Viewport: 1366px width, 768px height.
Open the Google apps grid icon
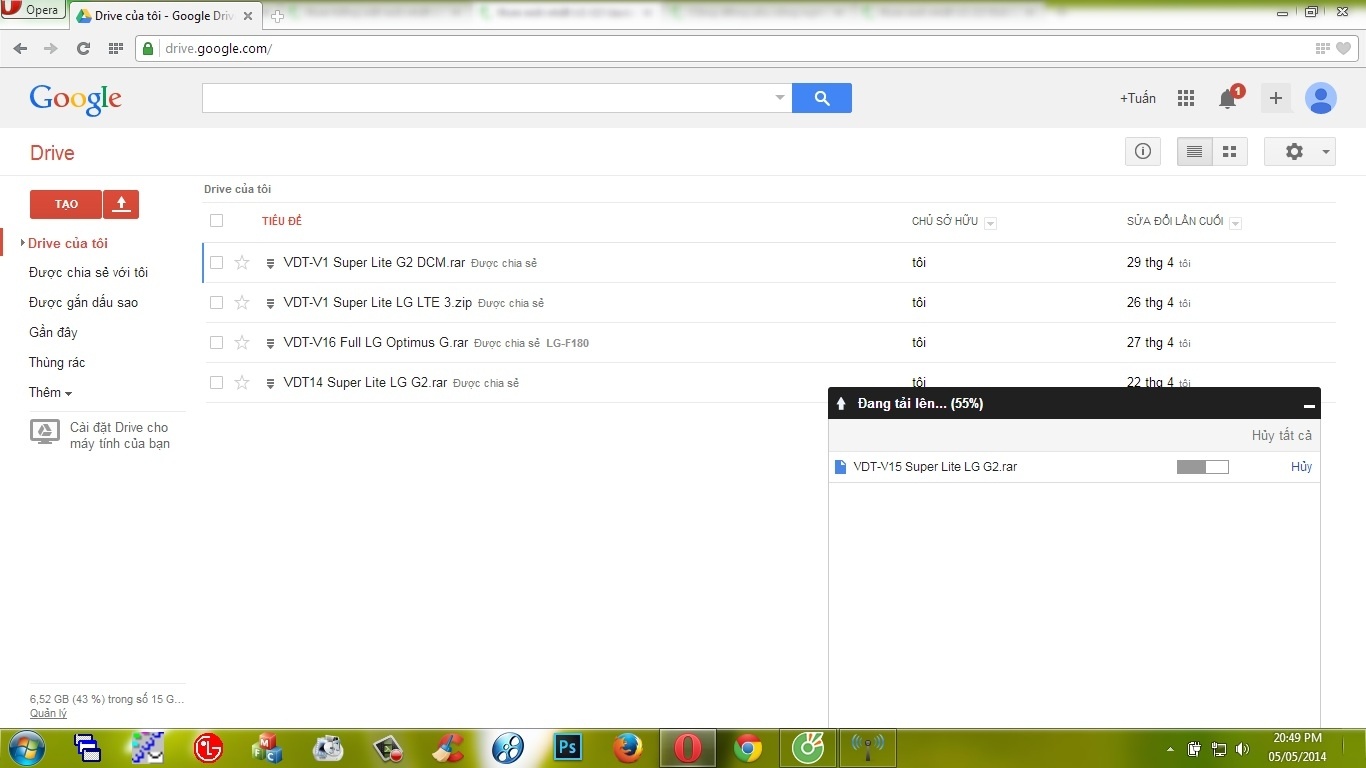tap(1186, 98)
